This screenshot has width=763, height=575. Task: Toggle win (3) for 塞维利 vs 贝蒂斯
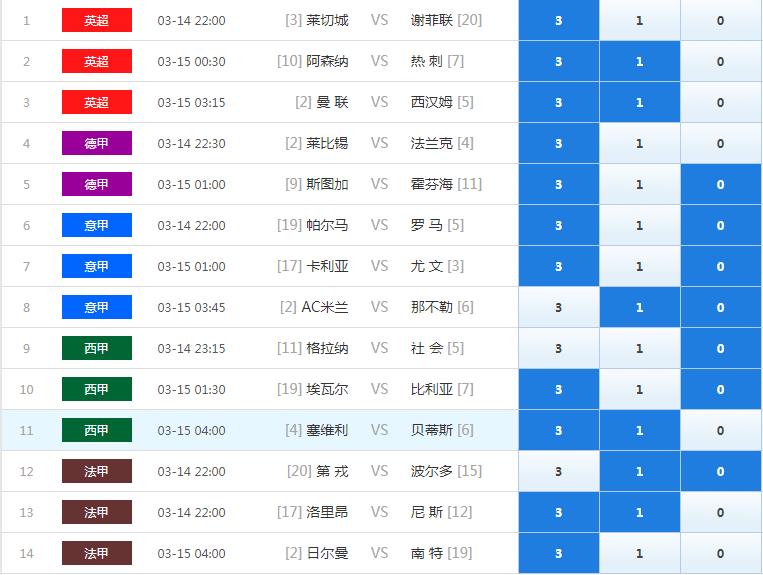559,430
